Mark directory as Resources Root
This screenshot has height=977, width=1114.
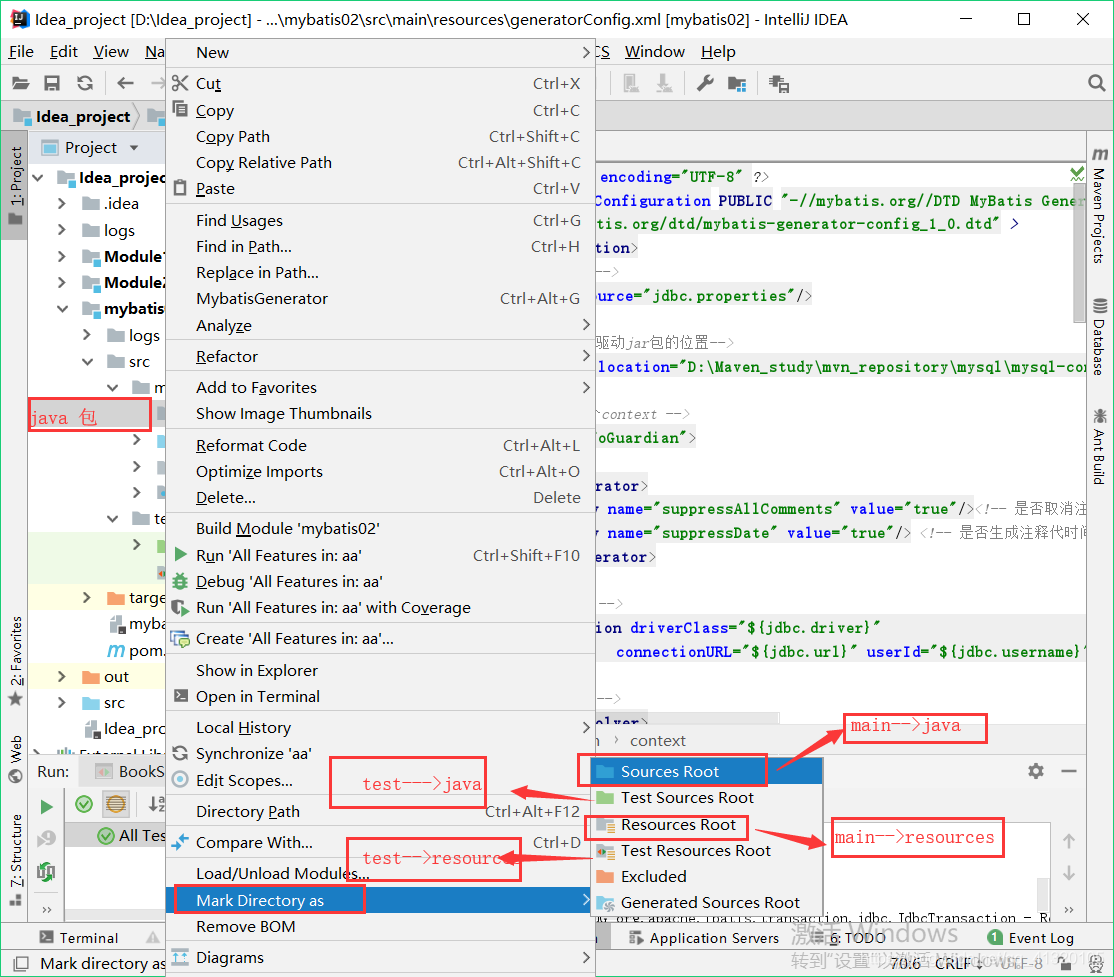click(707, 825)
